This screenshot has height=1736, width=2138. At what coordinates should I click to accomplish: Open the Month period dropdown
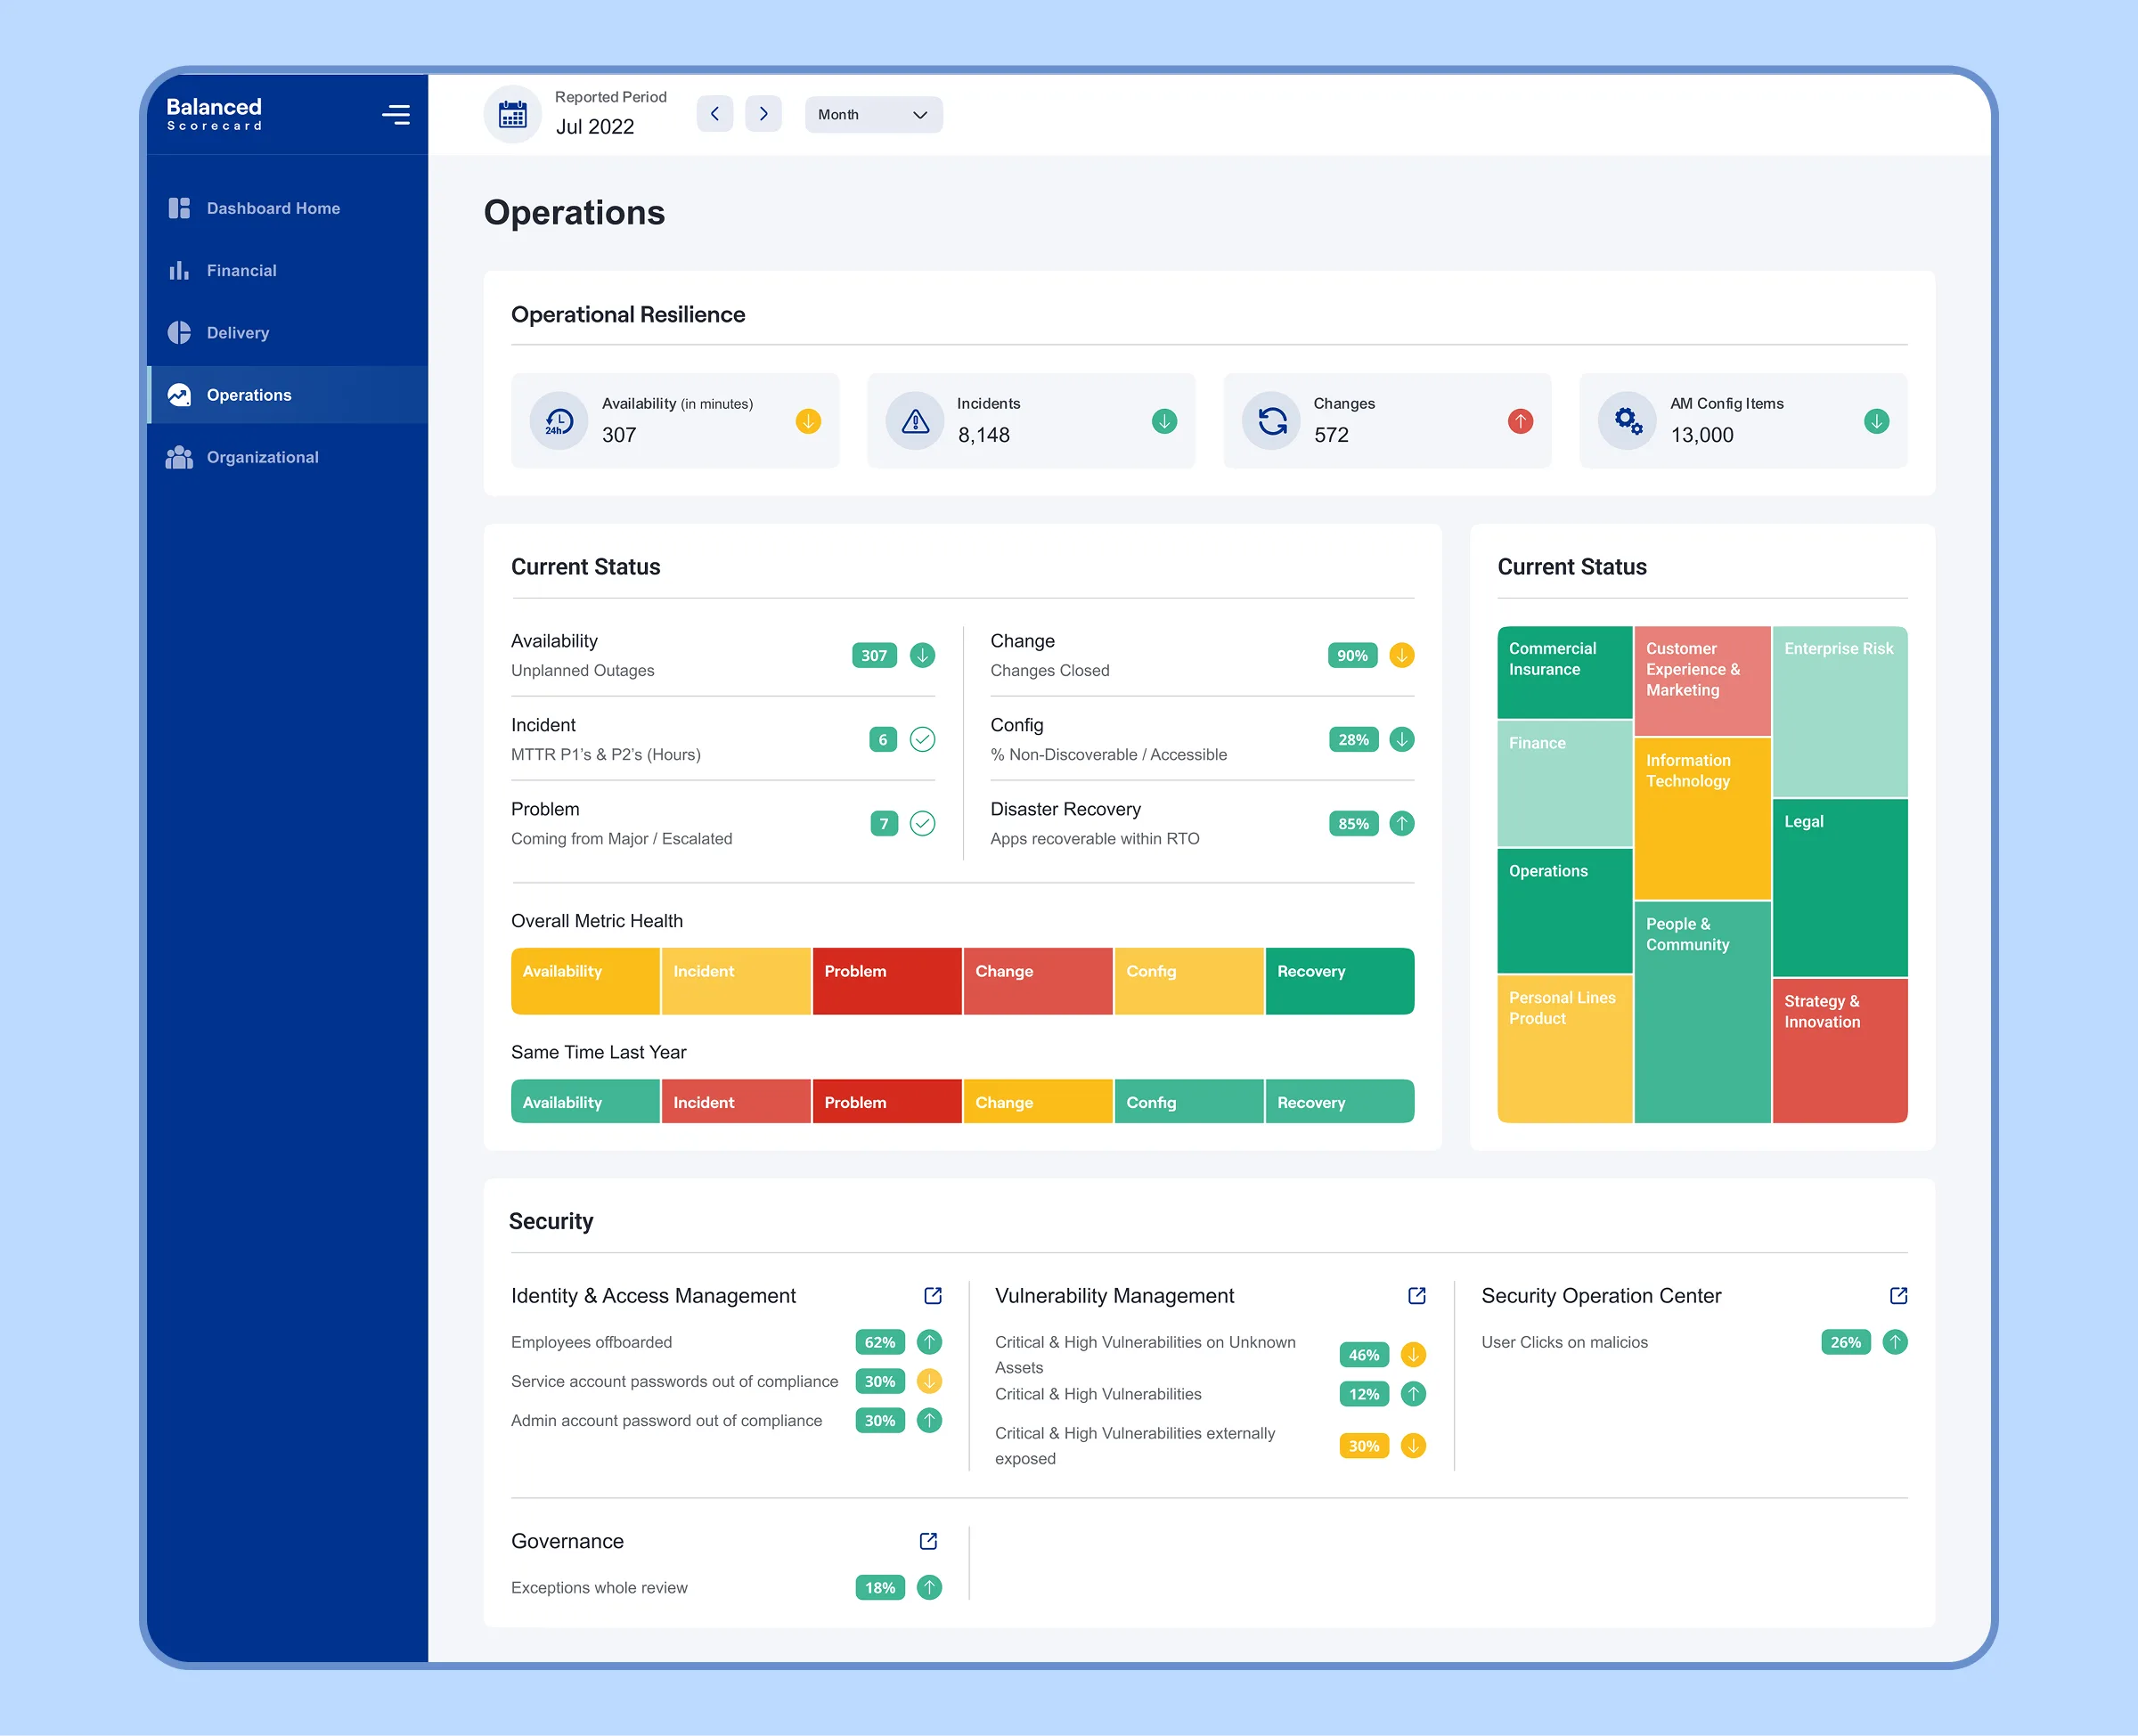pos(873,115)
